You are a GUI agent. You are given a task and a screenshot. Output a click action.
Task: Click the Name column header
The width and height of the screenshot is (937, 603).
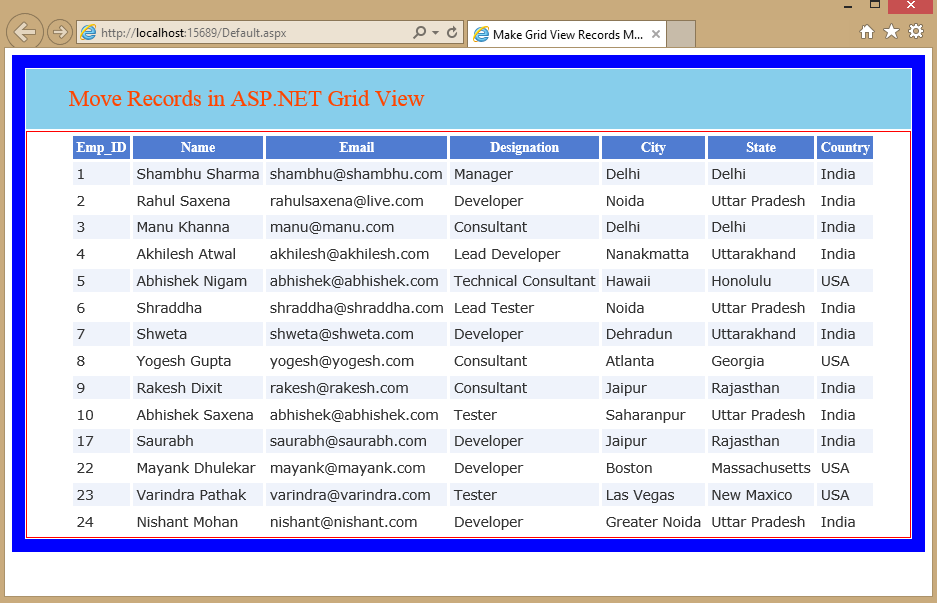point(198,148)
